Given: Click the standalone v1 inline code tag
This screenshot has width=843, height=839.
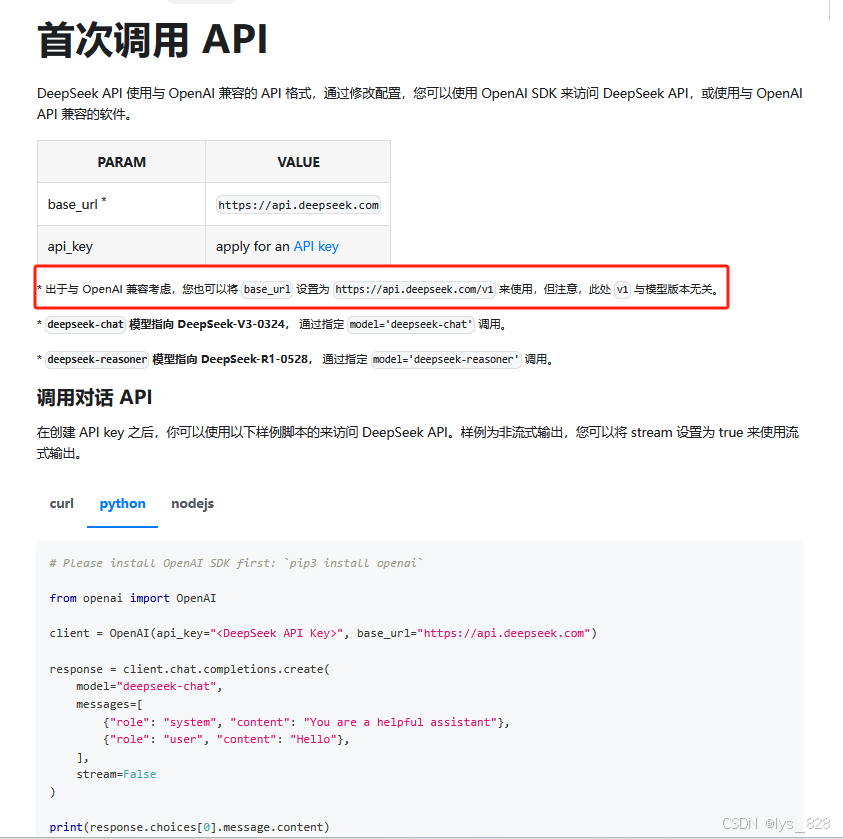Looking at the screenshot, I should [x=622, y=290].
